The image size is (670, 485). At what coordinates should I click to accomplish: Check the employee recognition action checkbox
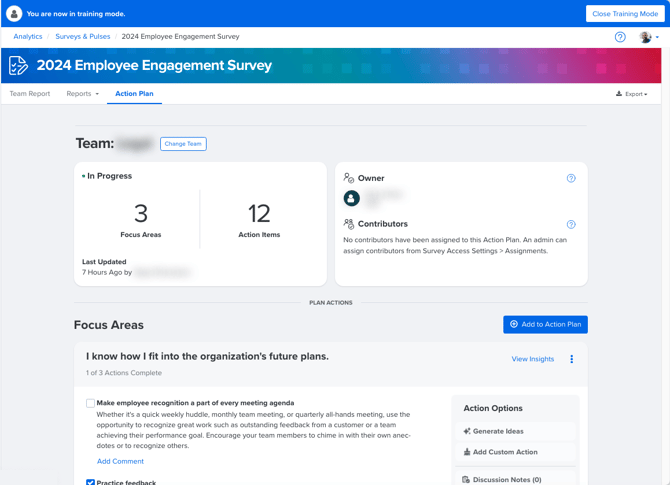(90, 403)
